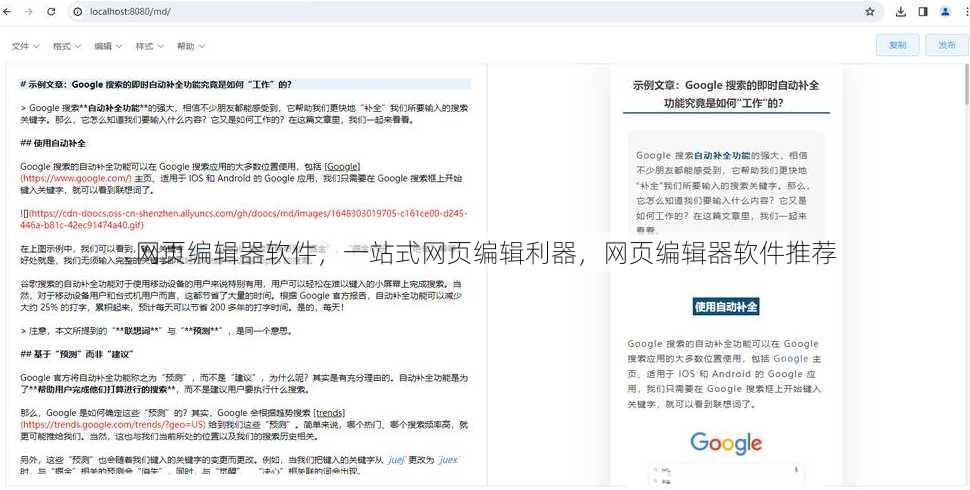Open the browser downloads icon
Image resolution: width=970 pixels, height=490 pixels.
tap(901, 12)
